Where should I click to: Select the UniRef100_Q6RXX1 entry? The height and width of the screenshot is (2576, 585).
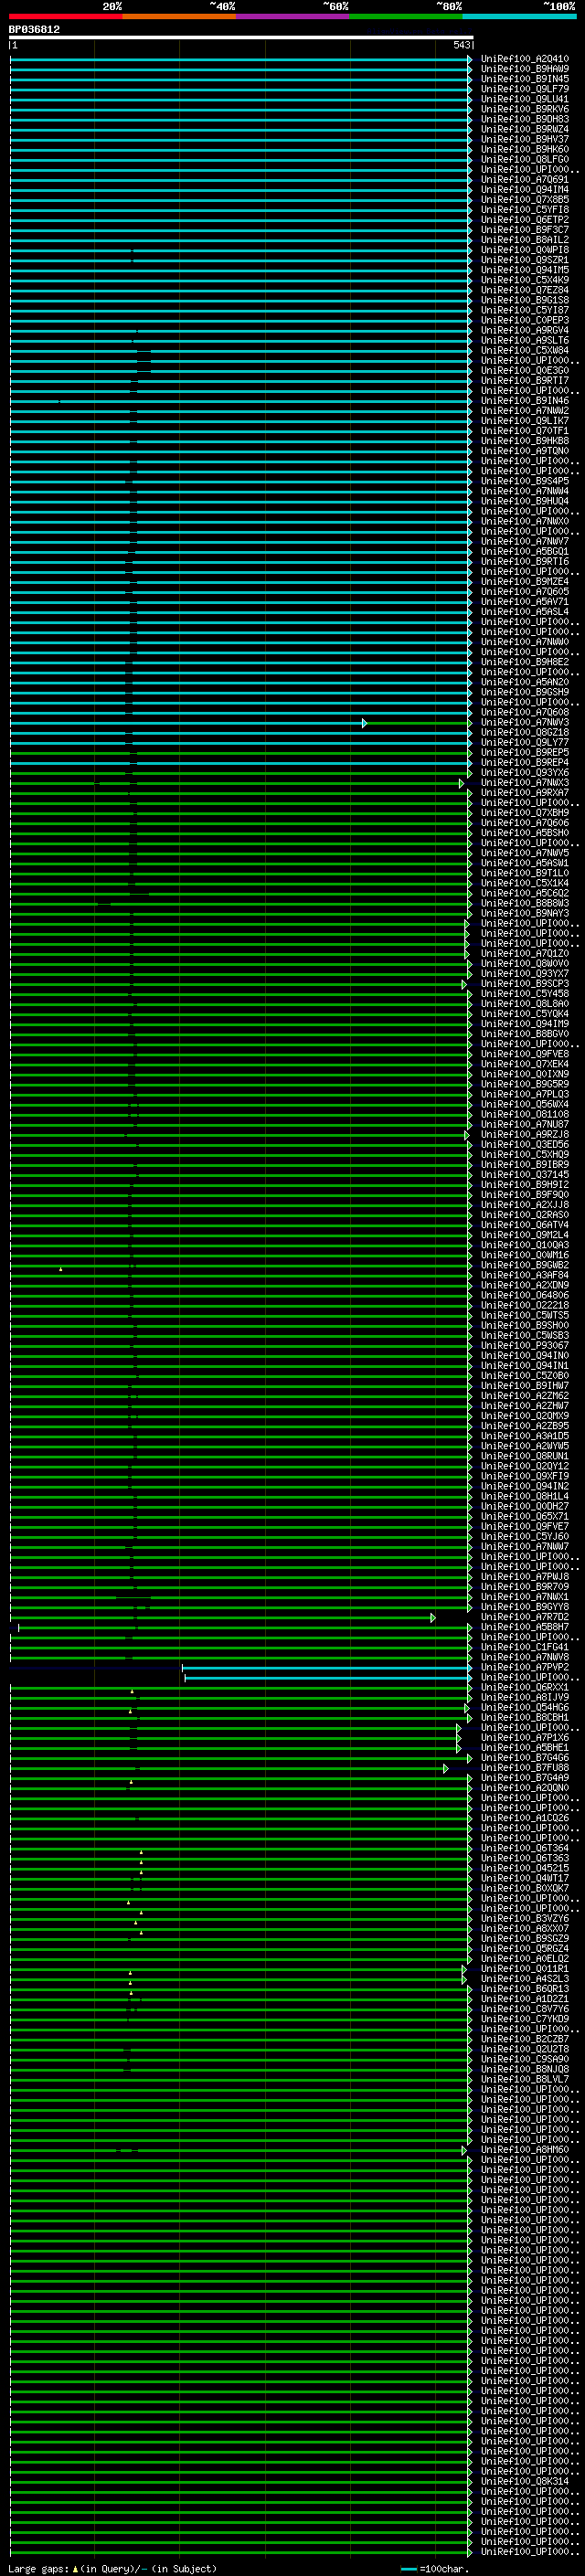[x=524, y=1688]
